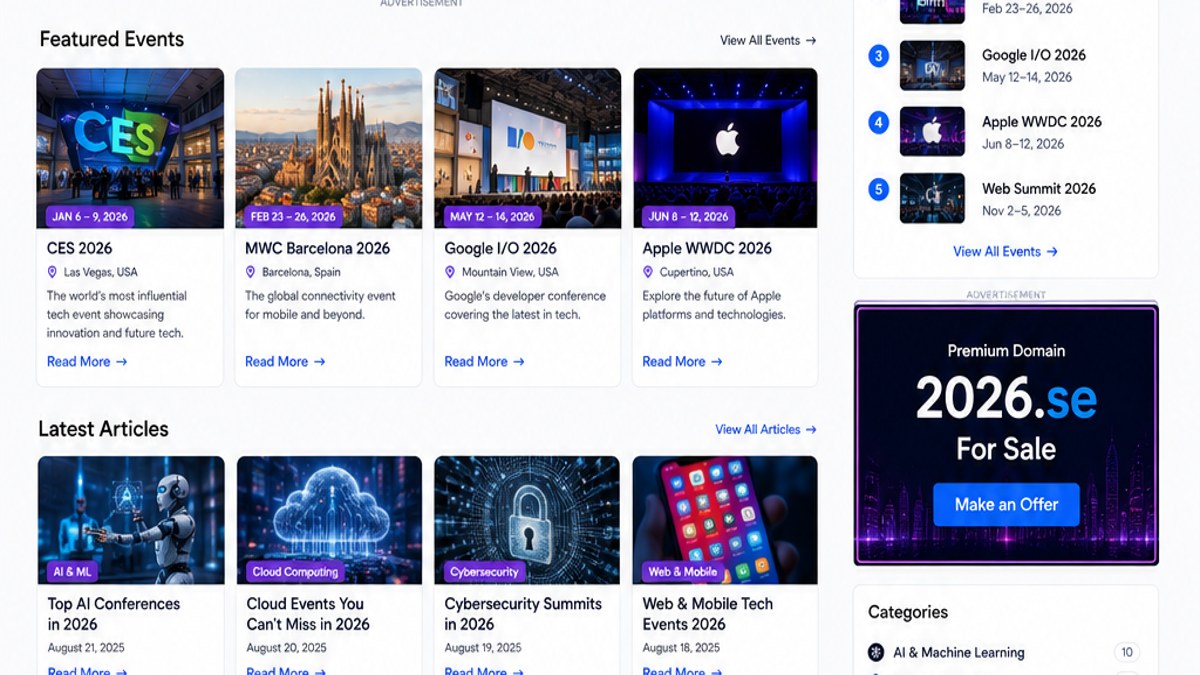The width and height of the screenshot is (1200, 675).
Task: Click the number 4 rank badge in sidebar
Action: (878, 123)
